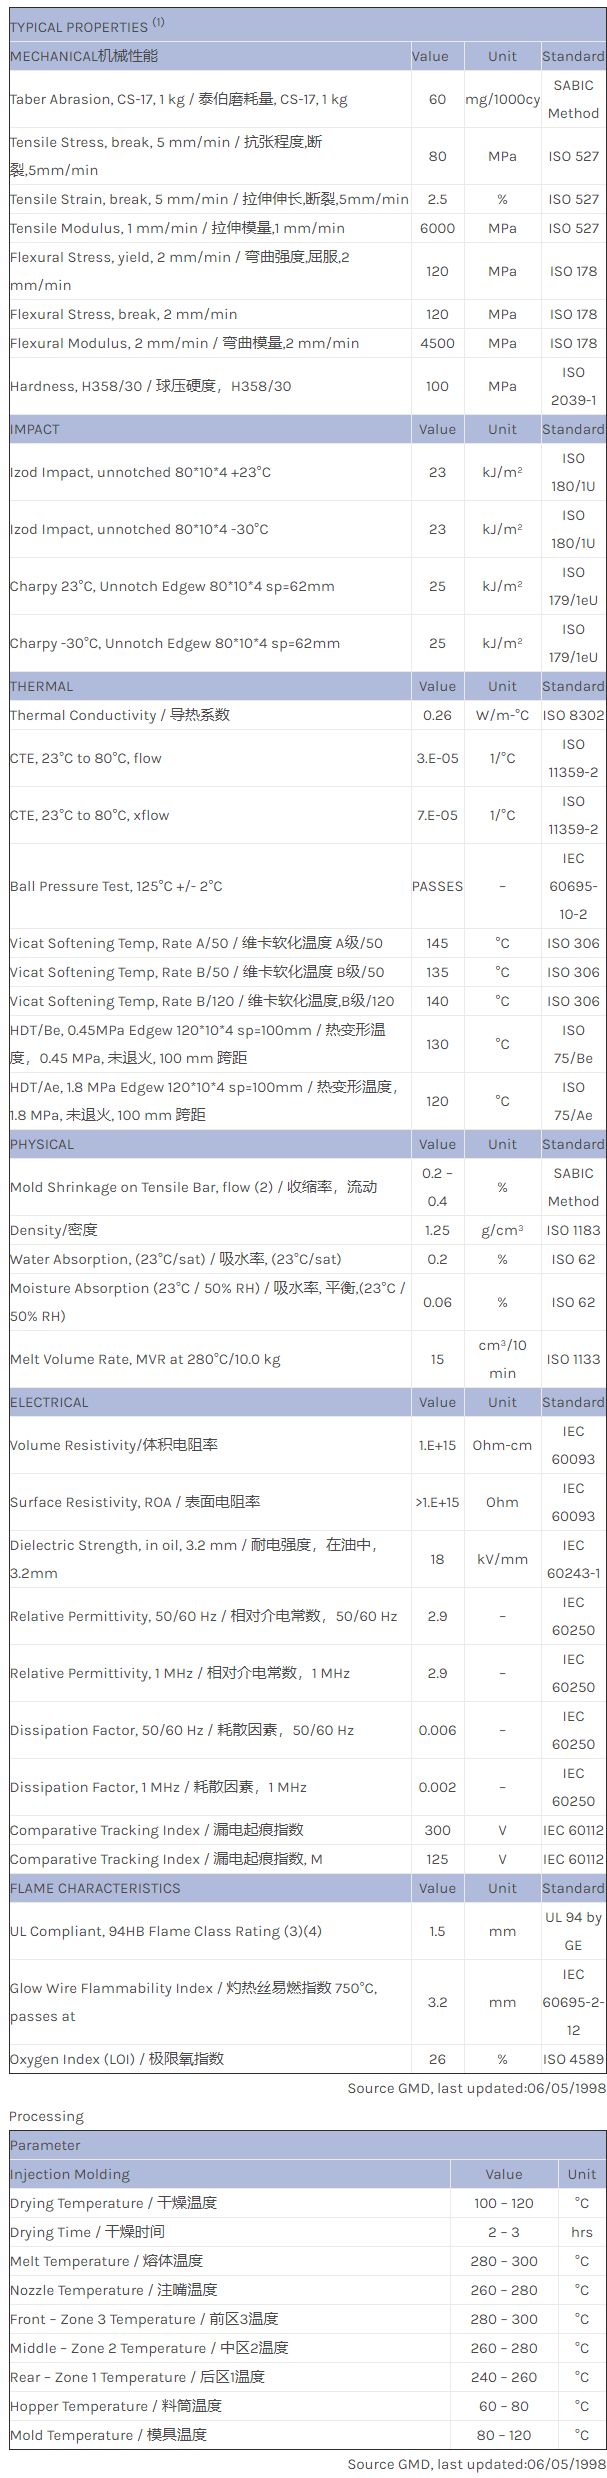Select the MECHANICAL section header
Screen dimensions: 607x2478
tap(84, 56)
